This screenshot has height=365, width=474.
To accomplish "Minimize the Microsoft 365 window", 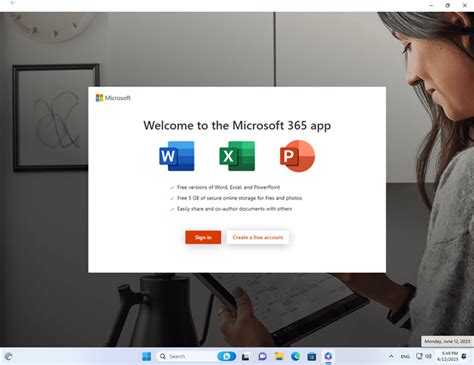I will tap(431, 5).
